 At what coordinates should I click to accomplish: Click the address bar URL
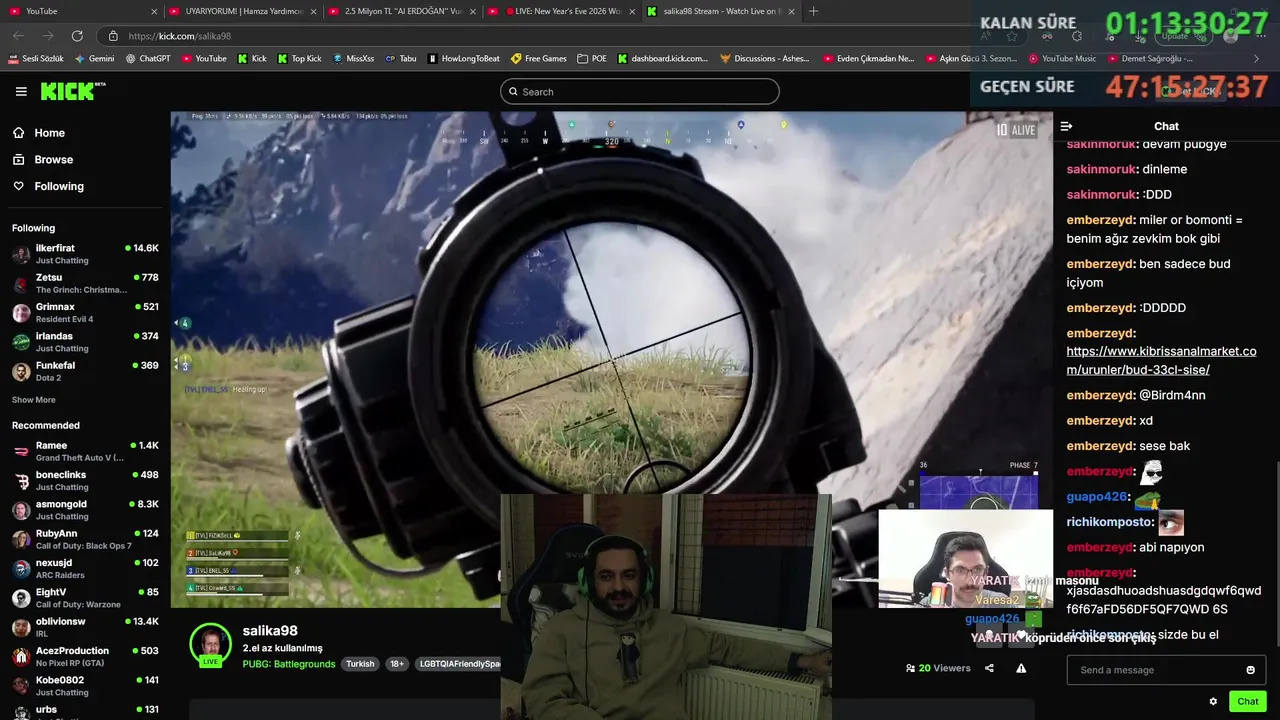tap(180, 36)
